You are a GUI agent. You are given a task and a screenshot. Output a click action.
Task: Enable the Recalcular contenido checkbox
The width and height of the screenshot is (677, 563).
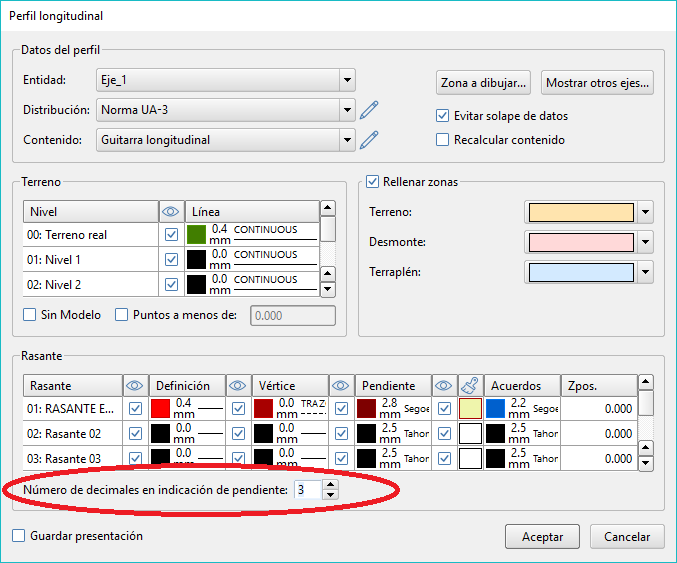[443, 140]
